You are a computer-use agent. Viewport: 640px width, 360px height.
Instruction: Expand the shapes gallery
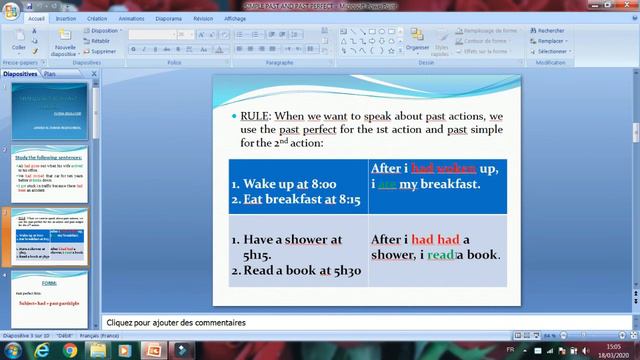(400, 51)
